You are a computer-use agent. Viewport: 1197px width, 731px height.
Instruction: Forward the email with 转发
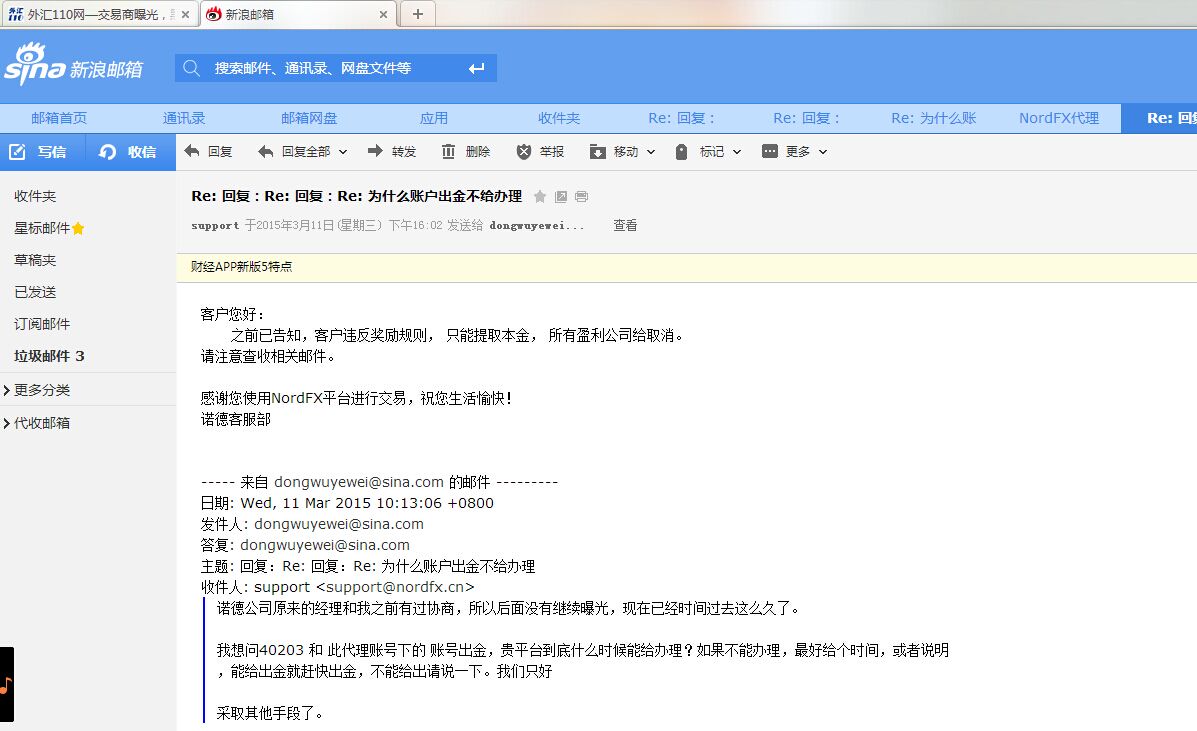tap(392, 152)
